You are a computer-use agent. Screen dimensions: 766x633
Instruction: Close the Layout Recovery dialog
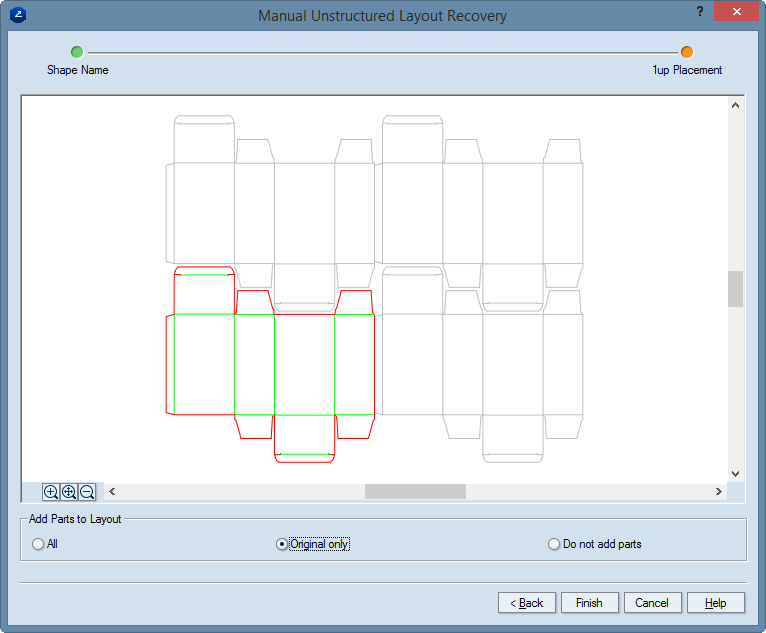point(736,12)
